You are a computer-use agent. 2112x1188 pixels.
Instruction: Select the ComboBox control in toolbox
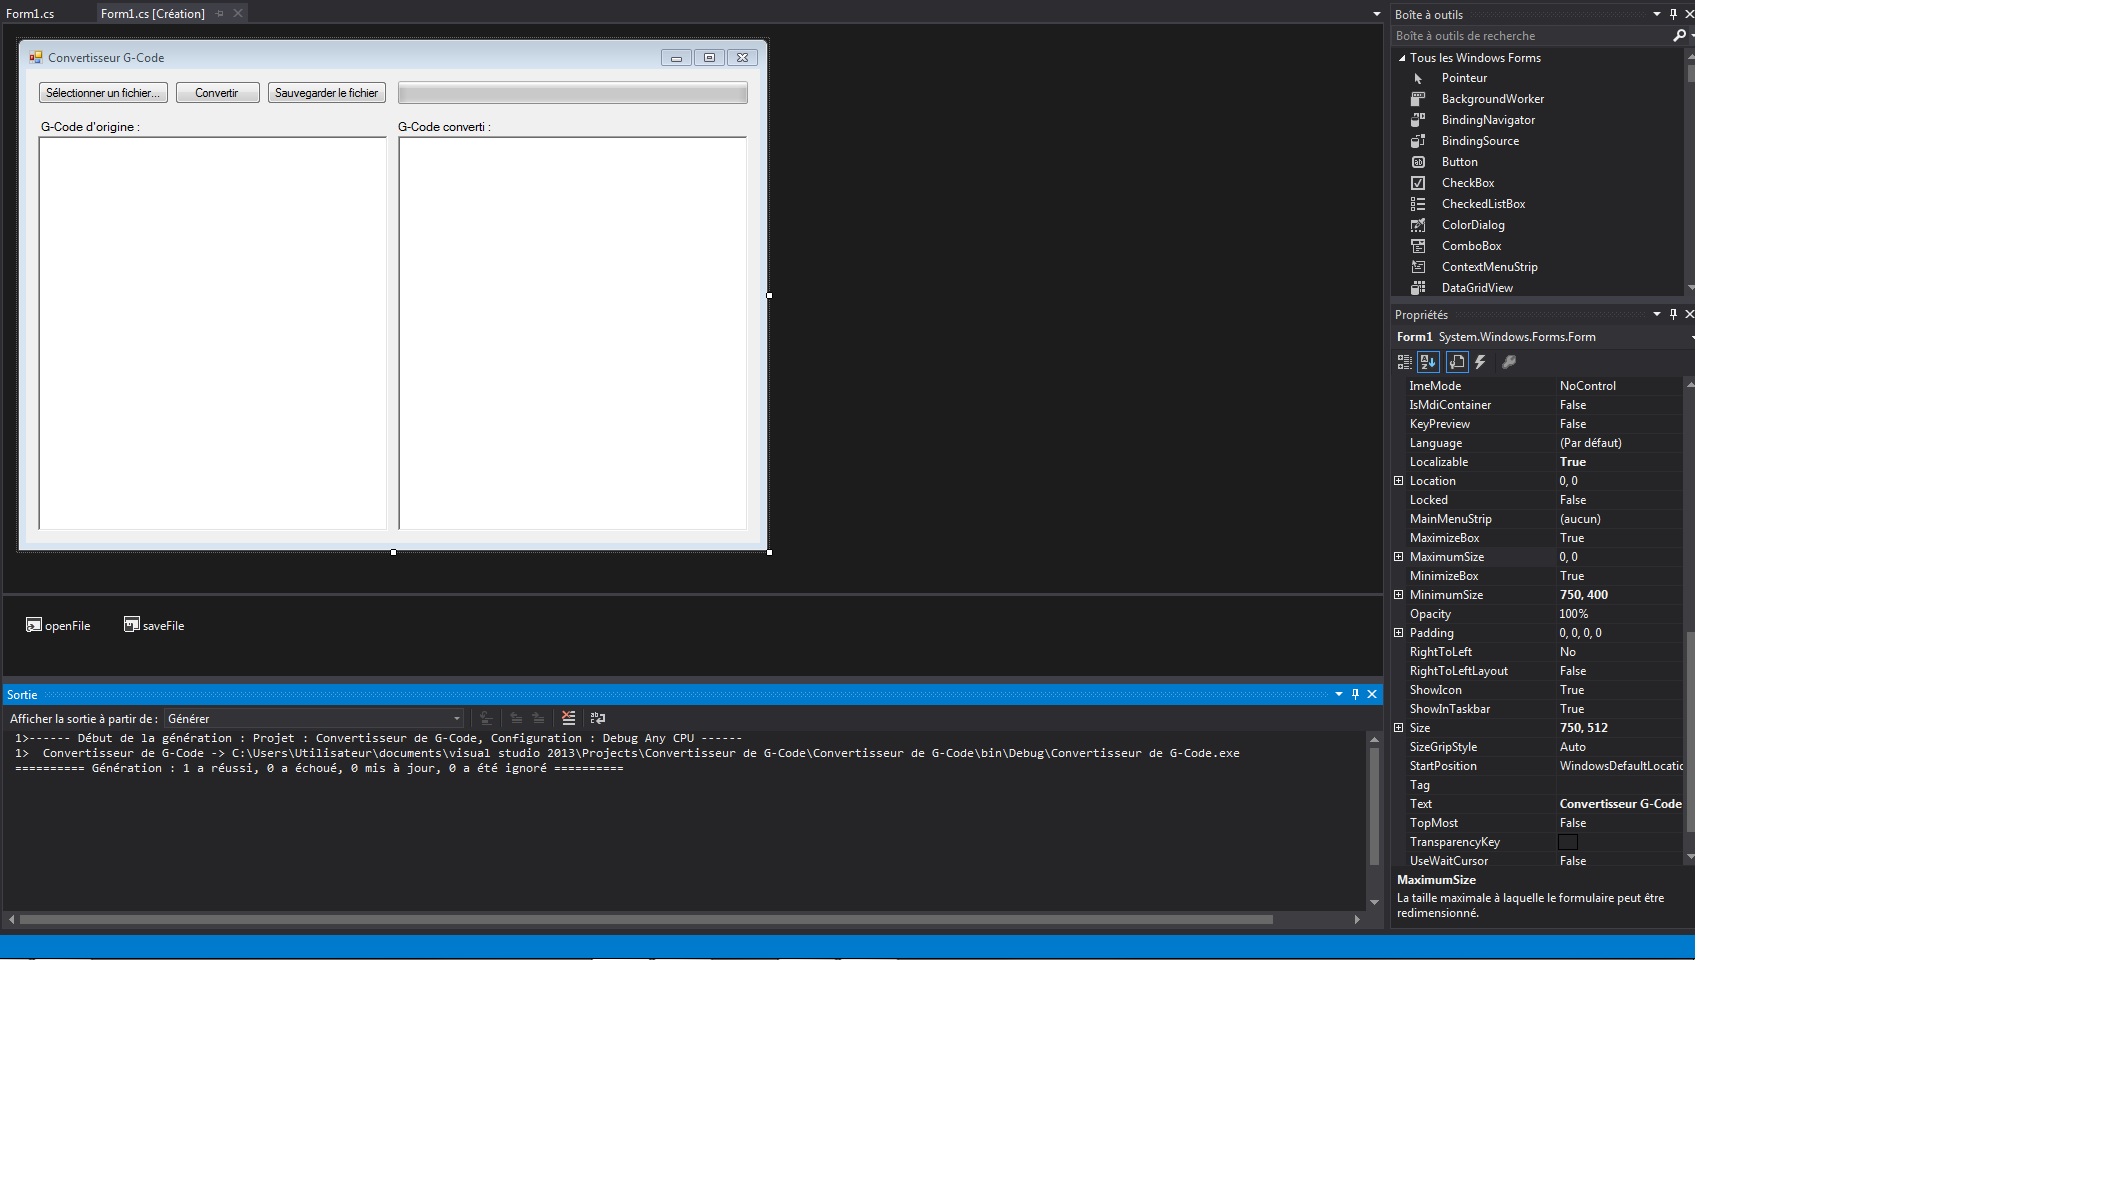click(x=1470, y=246)
